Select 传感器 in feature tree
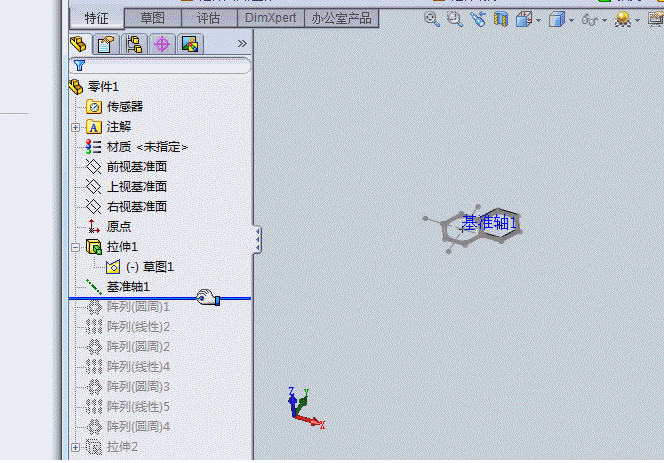 coord(124,107)
